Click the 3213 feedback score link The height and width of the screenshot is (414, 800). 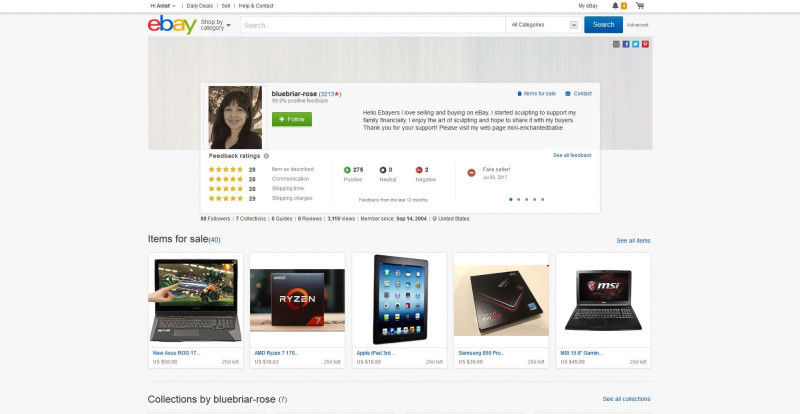[327, 94]
